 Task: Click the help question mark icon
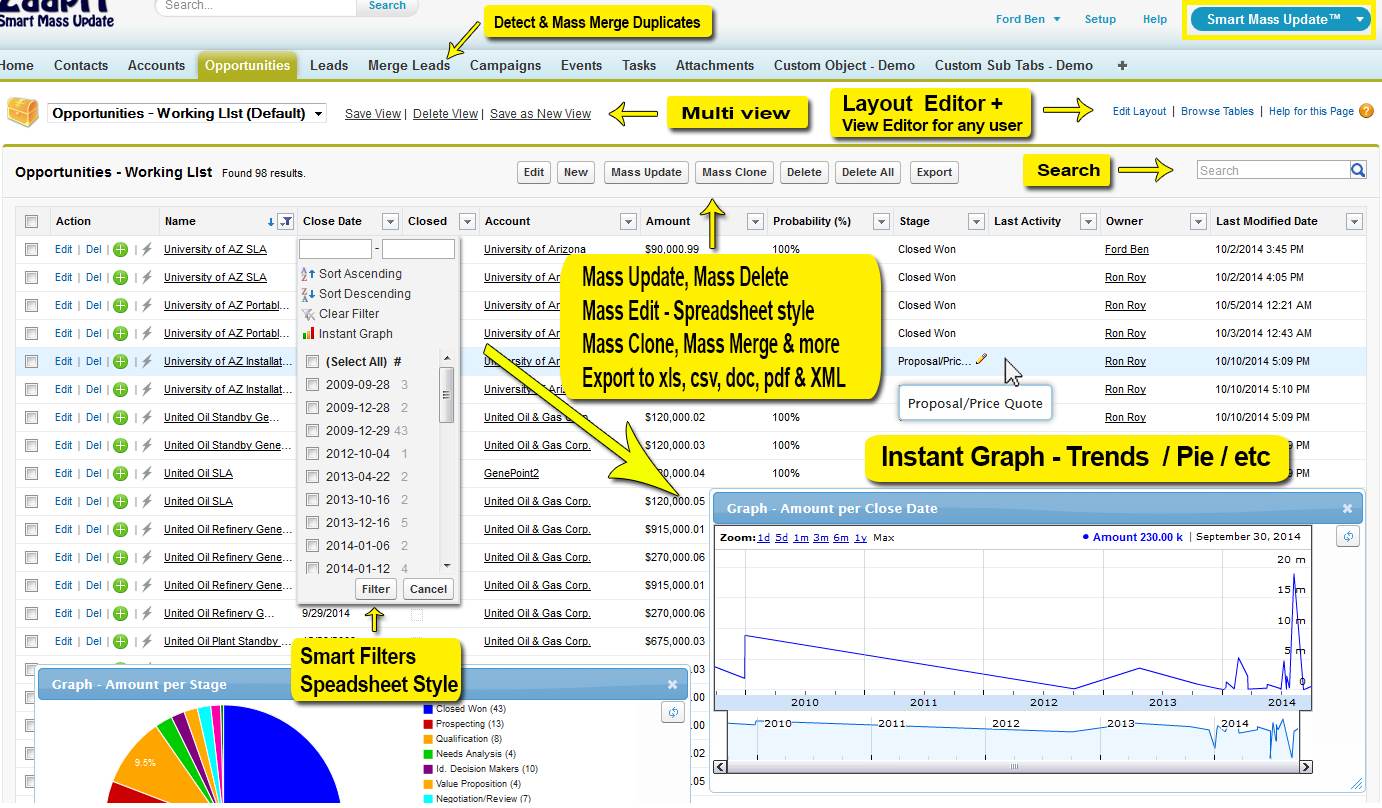[1366, 111]
